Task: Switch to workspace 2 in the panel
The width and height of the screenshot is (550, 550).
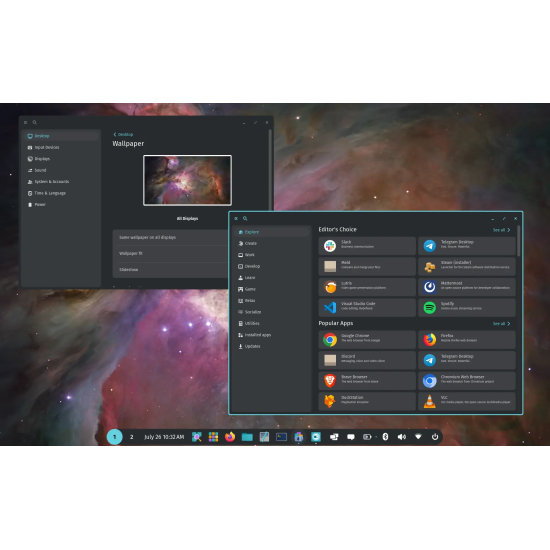Action: (x=132, y=437)
